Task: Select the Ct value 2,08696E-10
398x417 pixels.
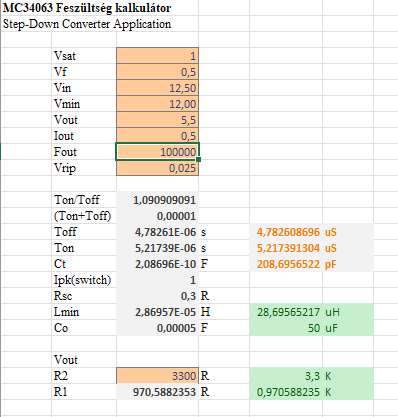Action: (x=157, y=264)
